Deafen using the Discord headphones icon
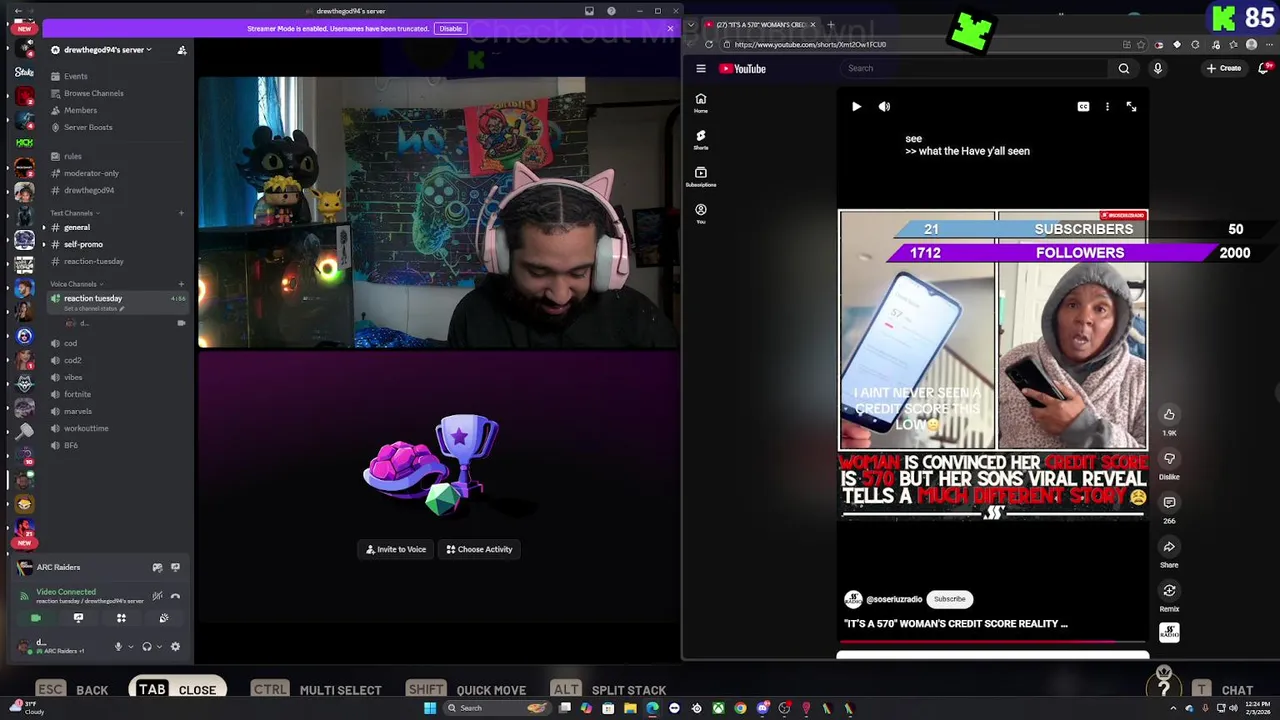This screenshot has height=720, width=1280. pos(147,647)
